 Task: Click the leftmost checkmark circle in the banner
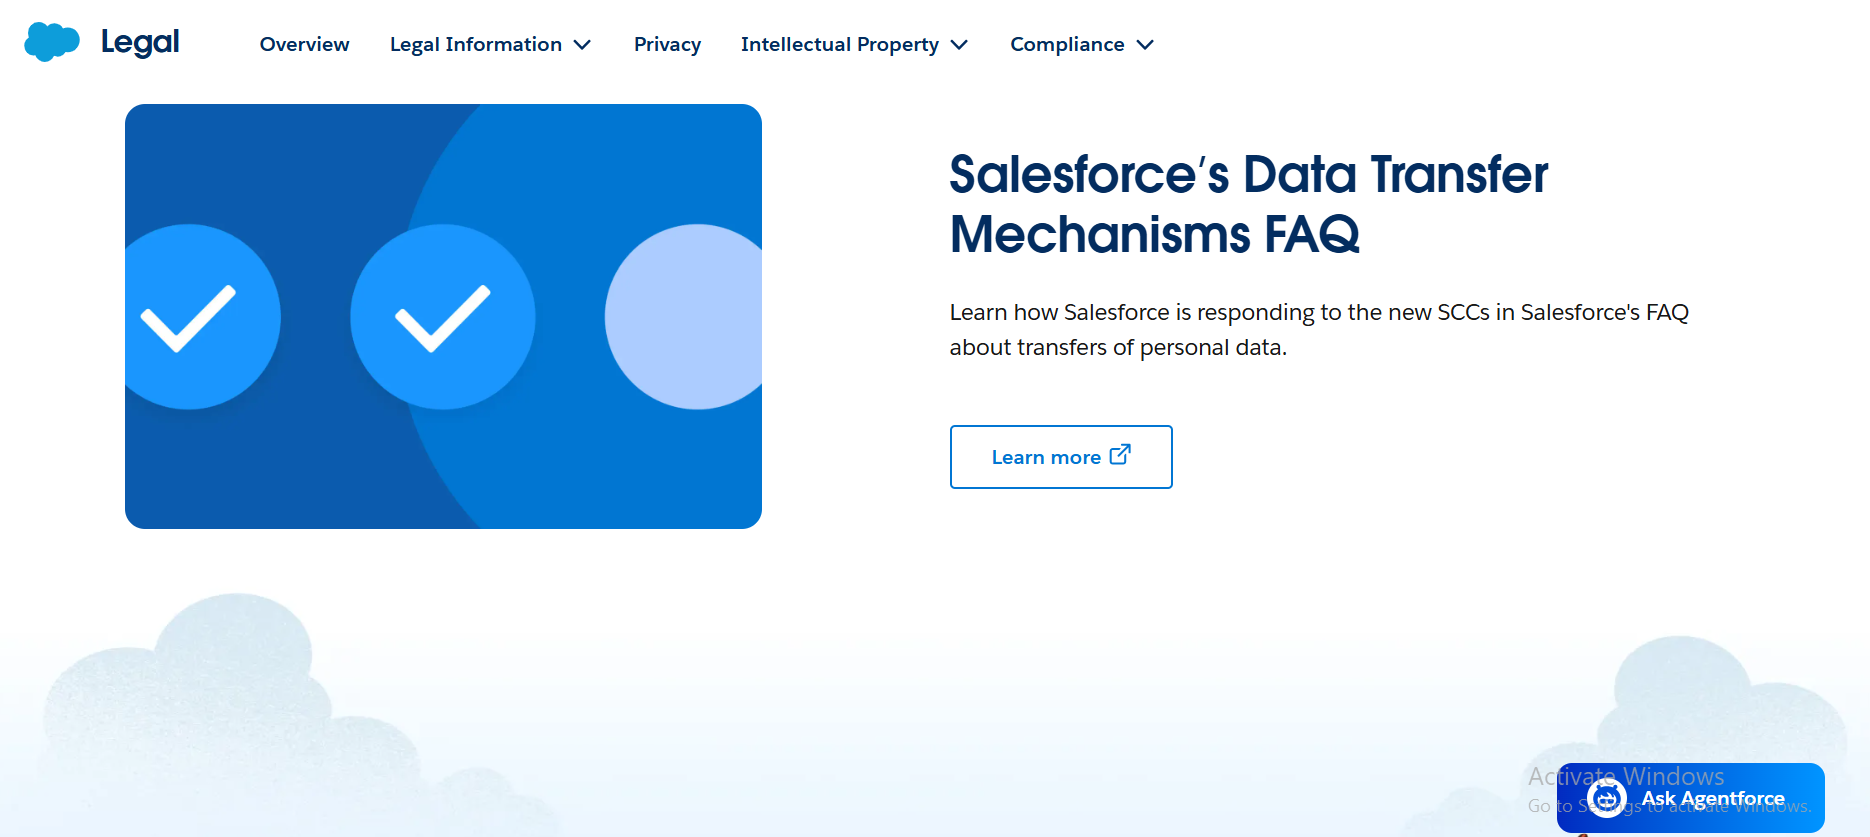[190, 317]
